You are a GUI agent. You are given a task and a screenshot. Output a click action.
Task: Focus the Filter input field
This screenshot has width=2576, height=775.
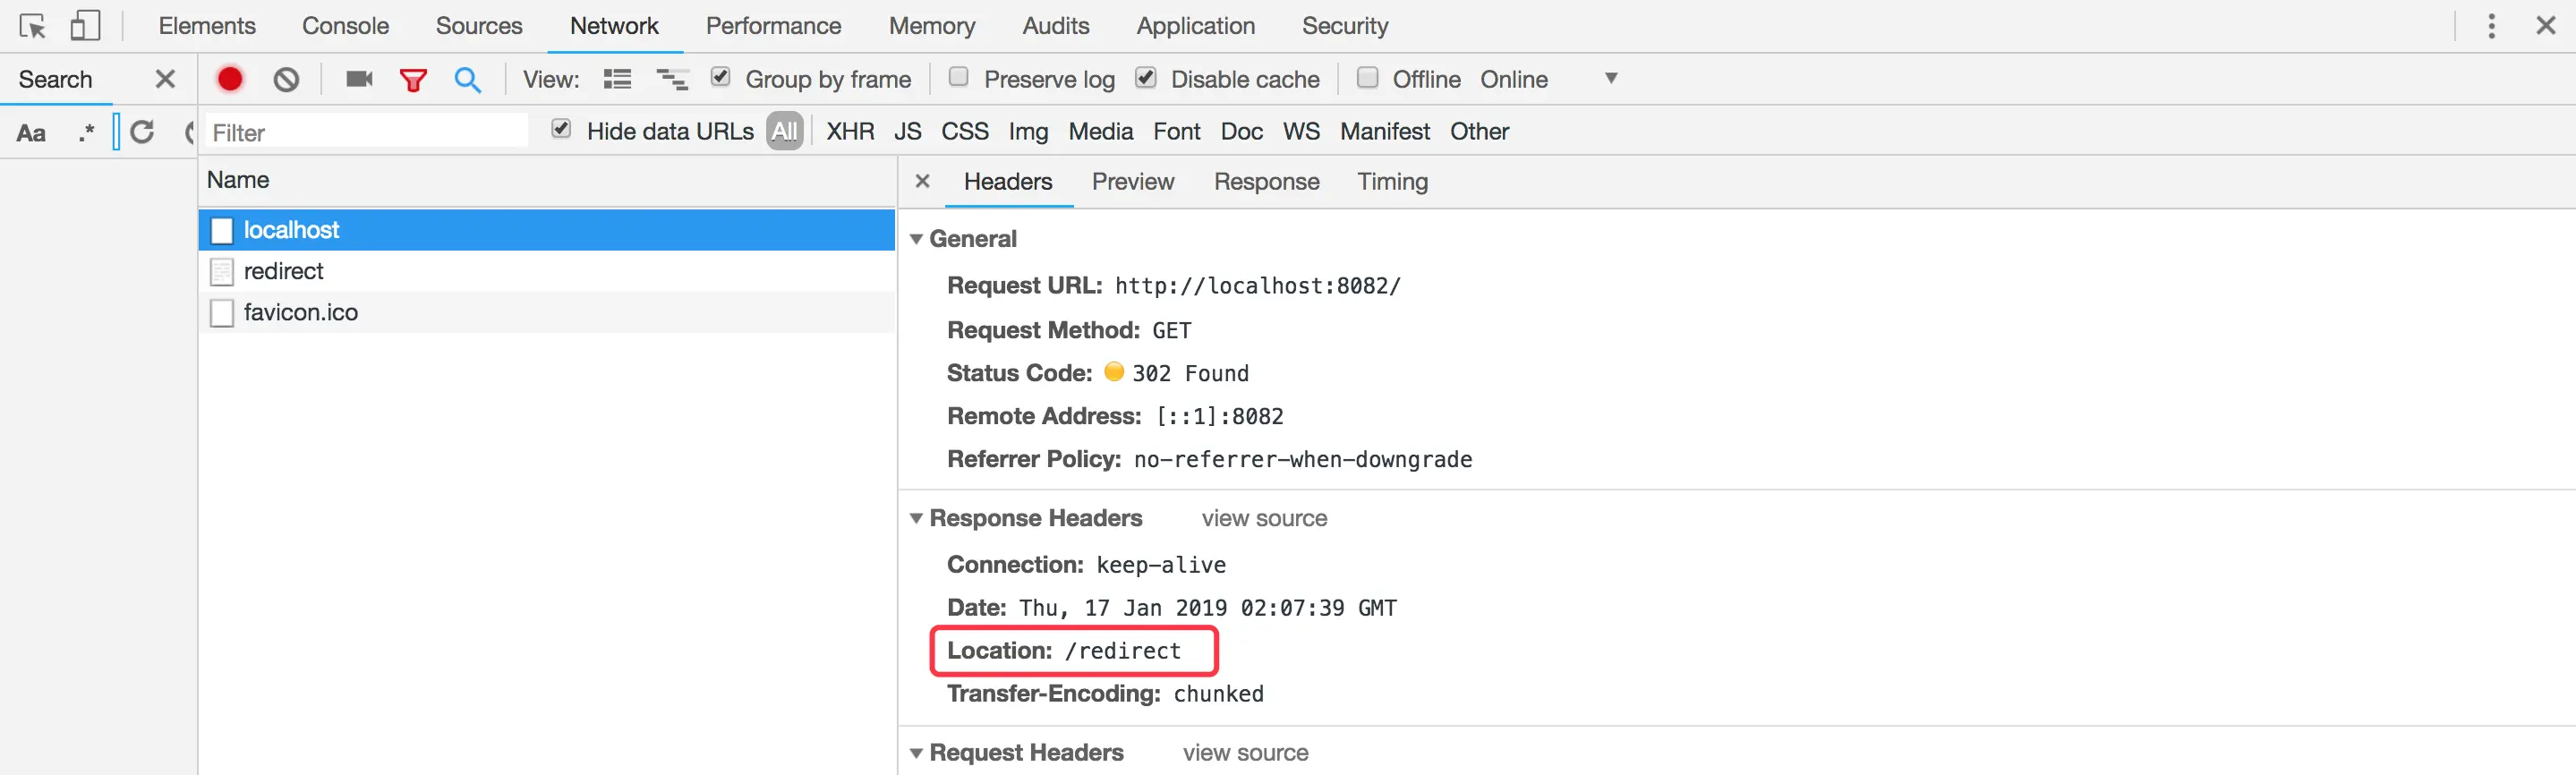tap(366, 132)
